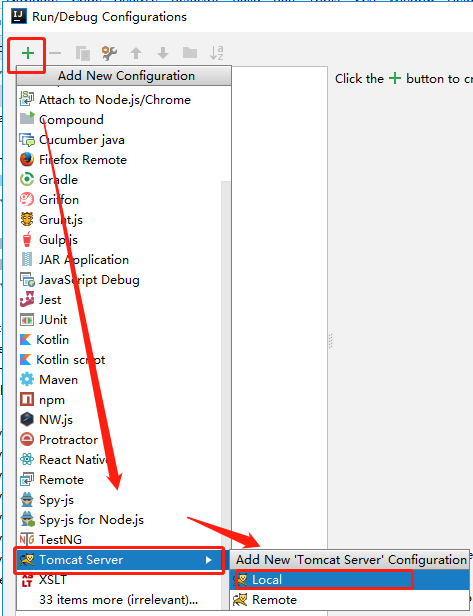Click the Gradle icon
This screenshot has width=473, height=616.
click(x=27, y=180)
